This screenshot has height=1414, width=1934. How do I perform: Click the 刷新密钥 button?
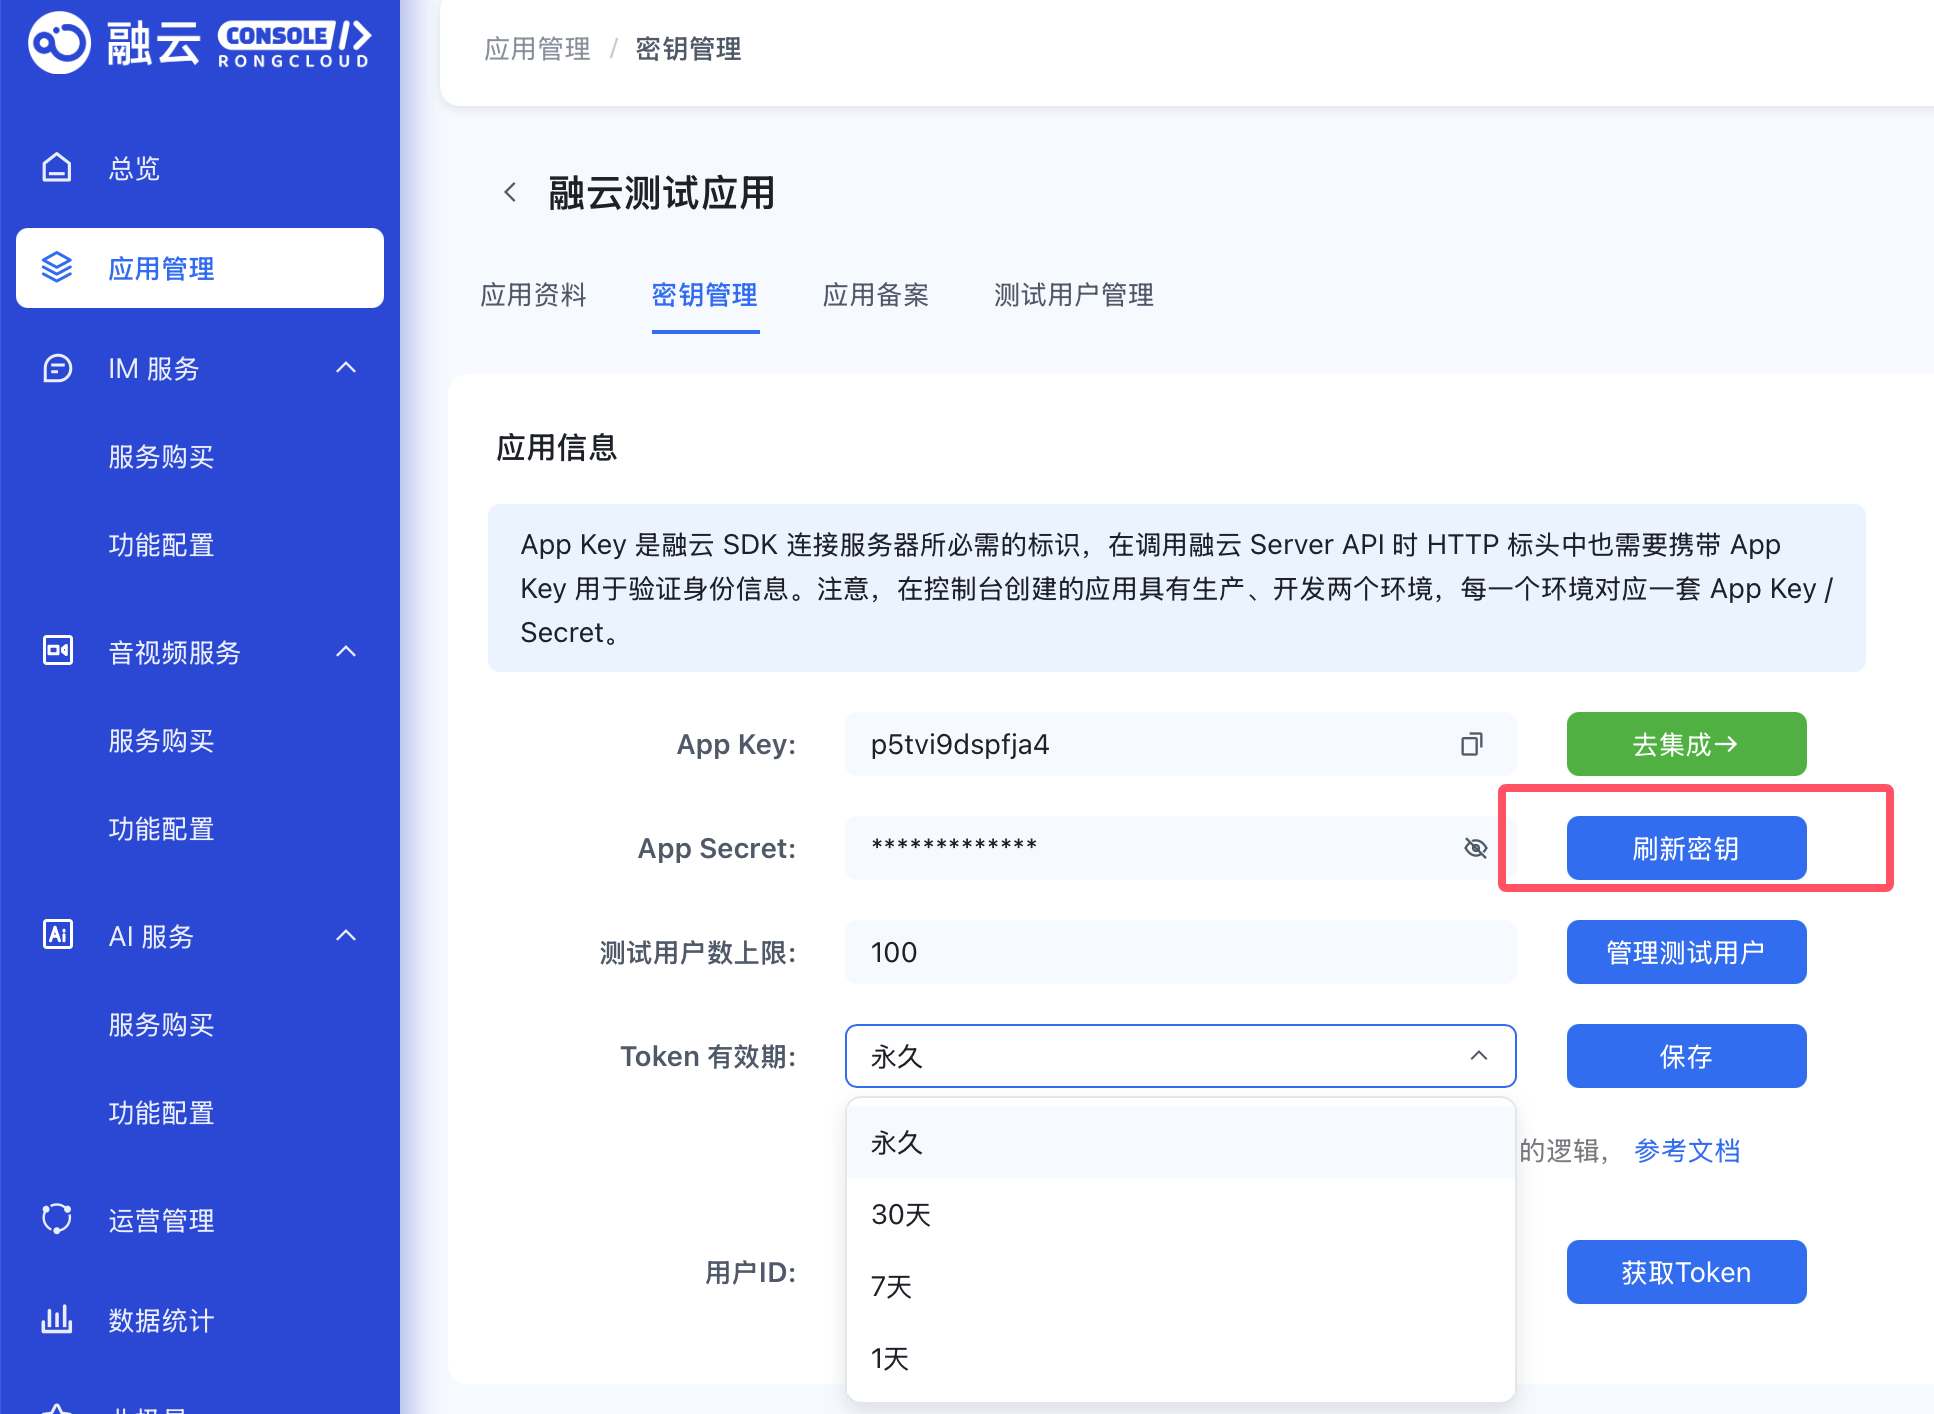coord(1686,848)
